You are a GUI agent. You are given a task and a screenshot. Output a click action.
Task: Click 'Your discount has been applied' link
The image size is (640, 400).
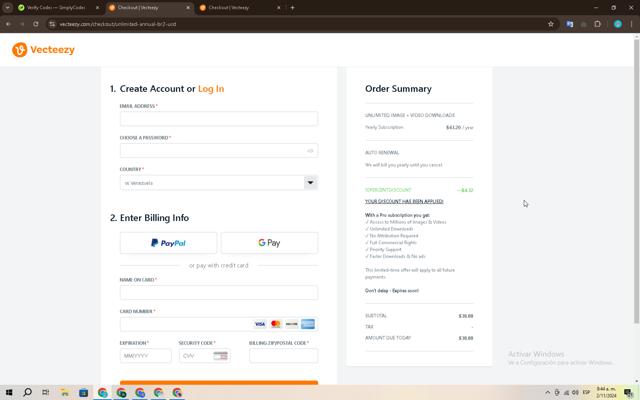[404, 201]
